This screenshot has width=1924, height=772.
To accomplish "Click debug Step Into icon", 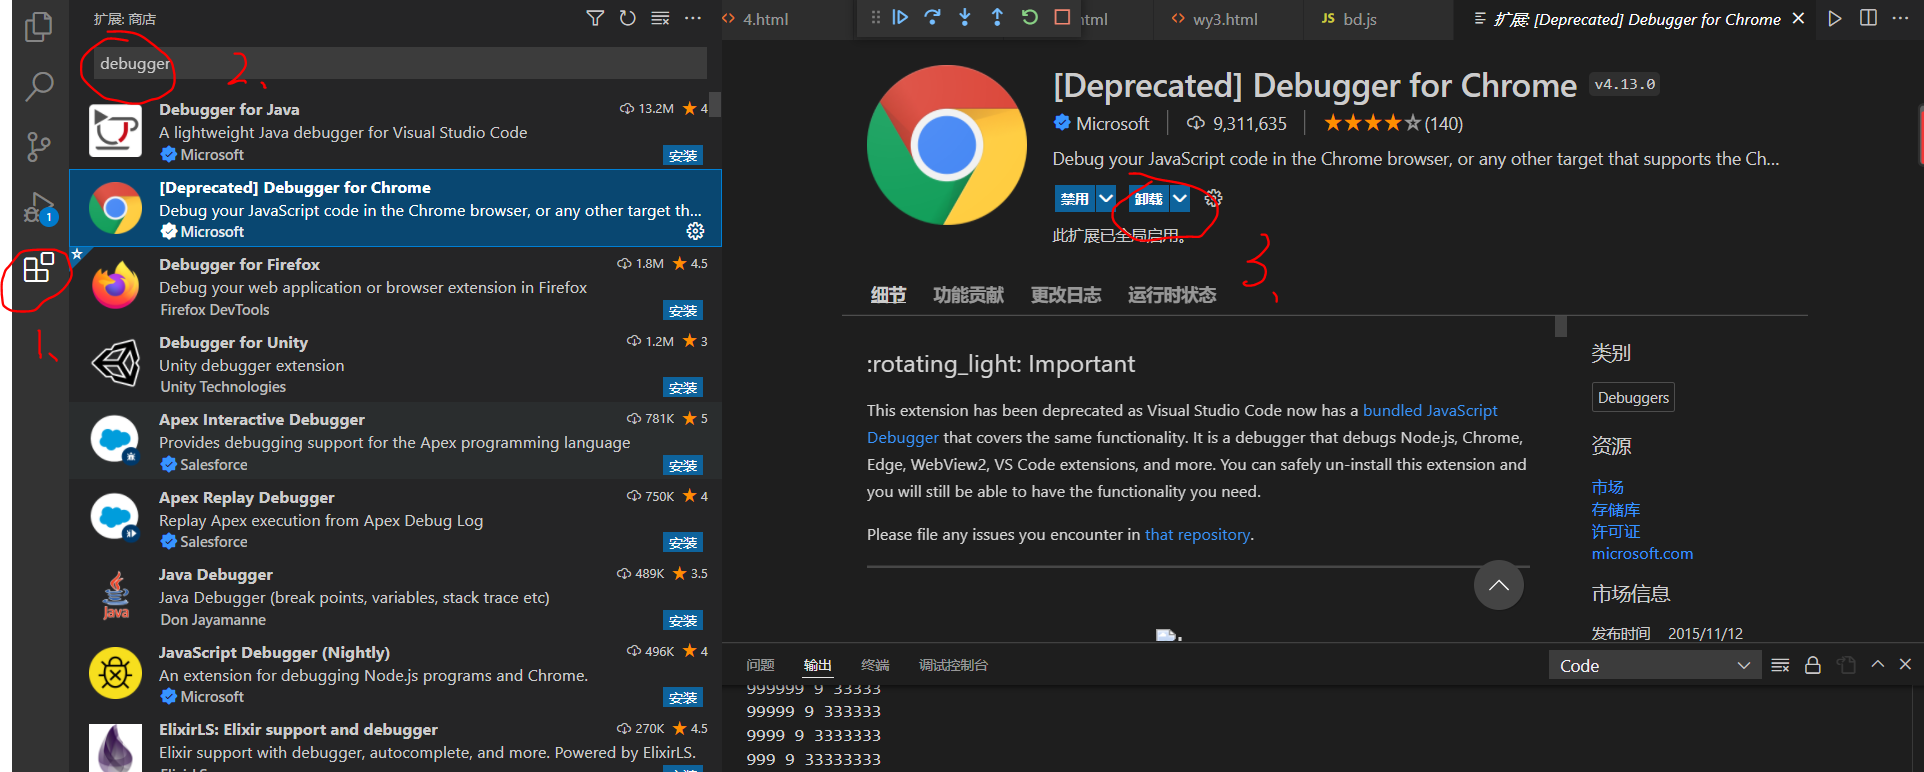I will [965, 17].
